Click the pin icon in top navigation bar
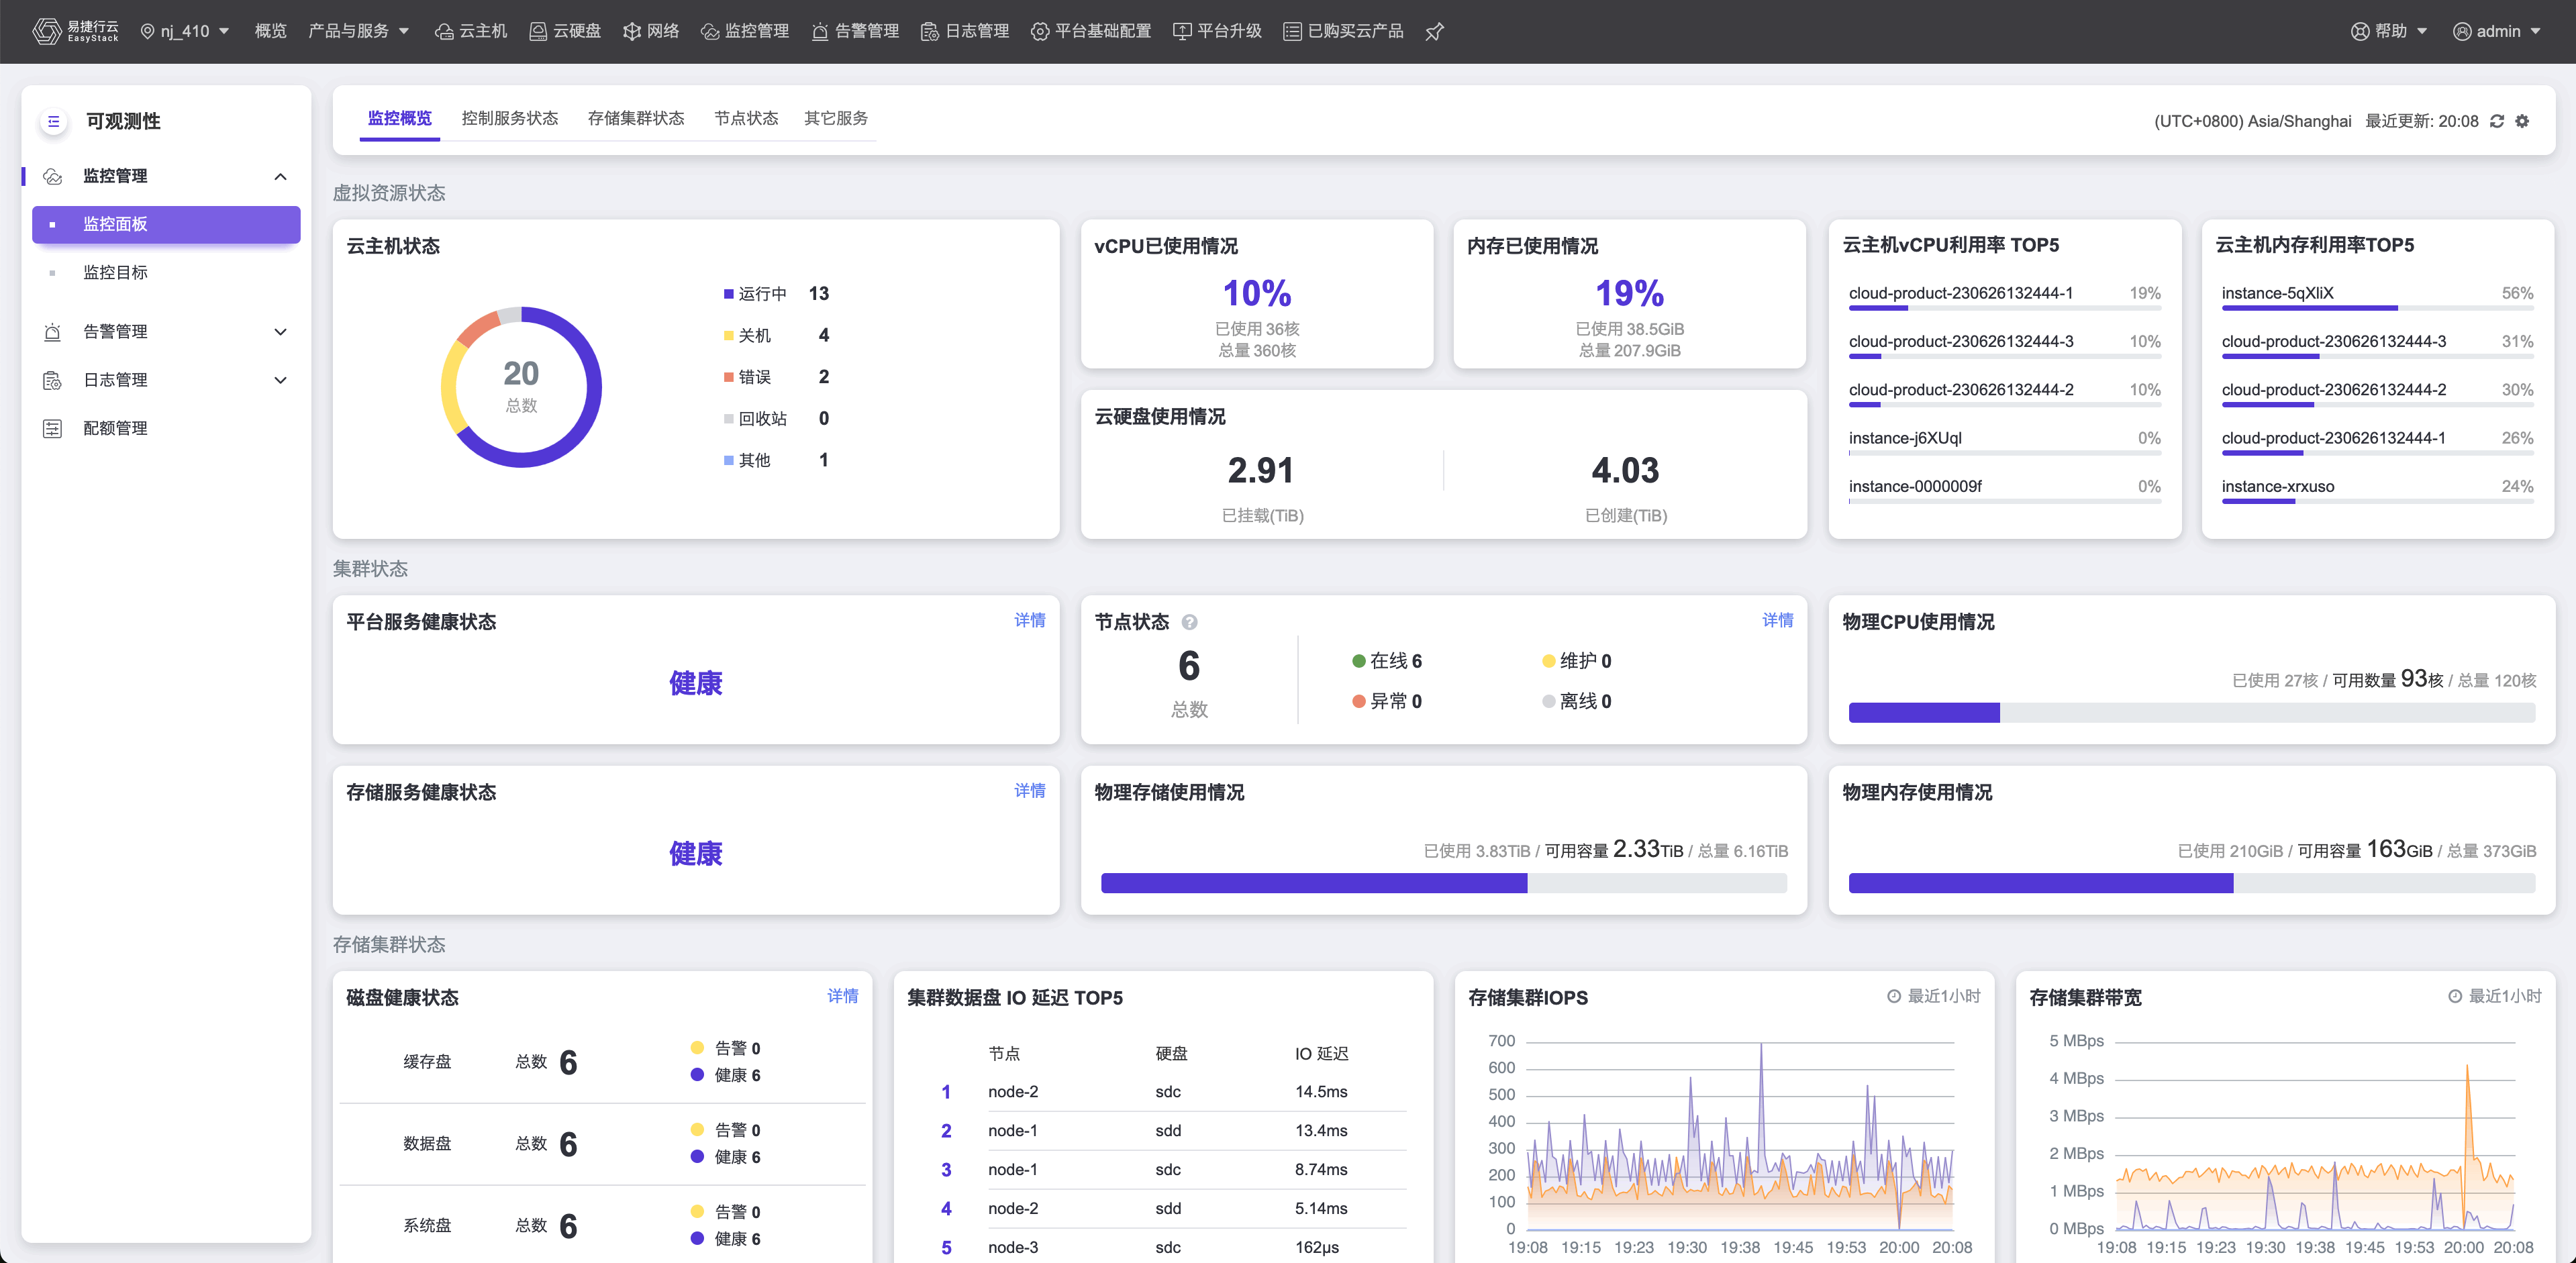 [x=1434, y=32]
